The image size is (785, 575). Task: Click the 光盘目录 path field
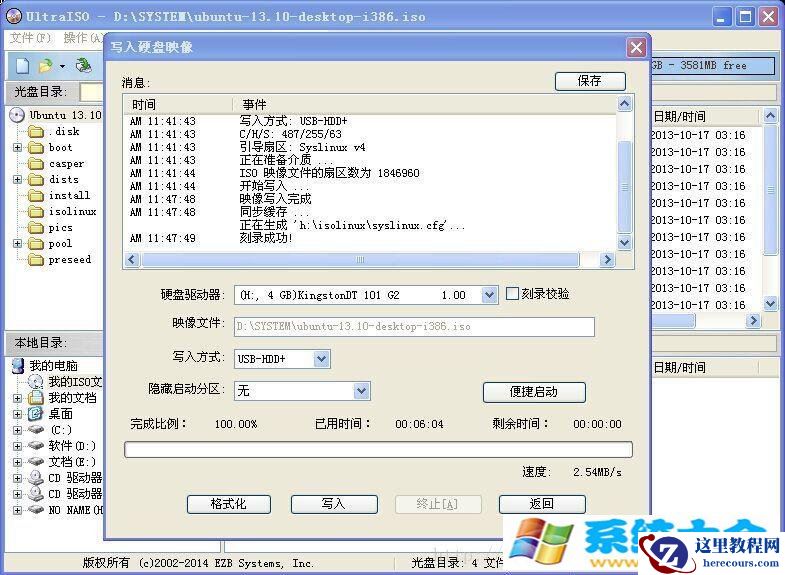click(x=92, y=92)
